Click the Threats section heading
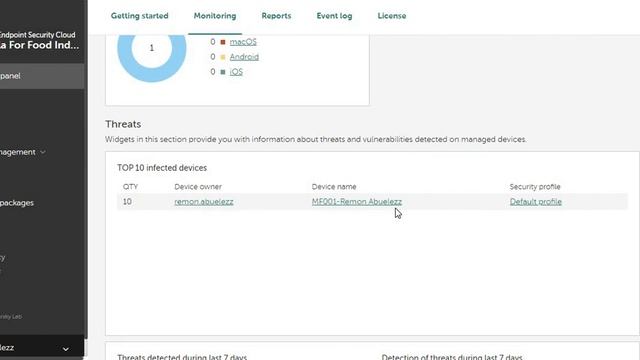 (123, 124)
